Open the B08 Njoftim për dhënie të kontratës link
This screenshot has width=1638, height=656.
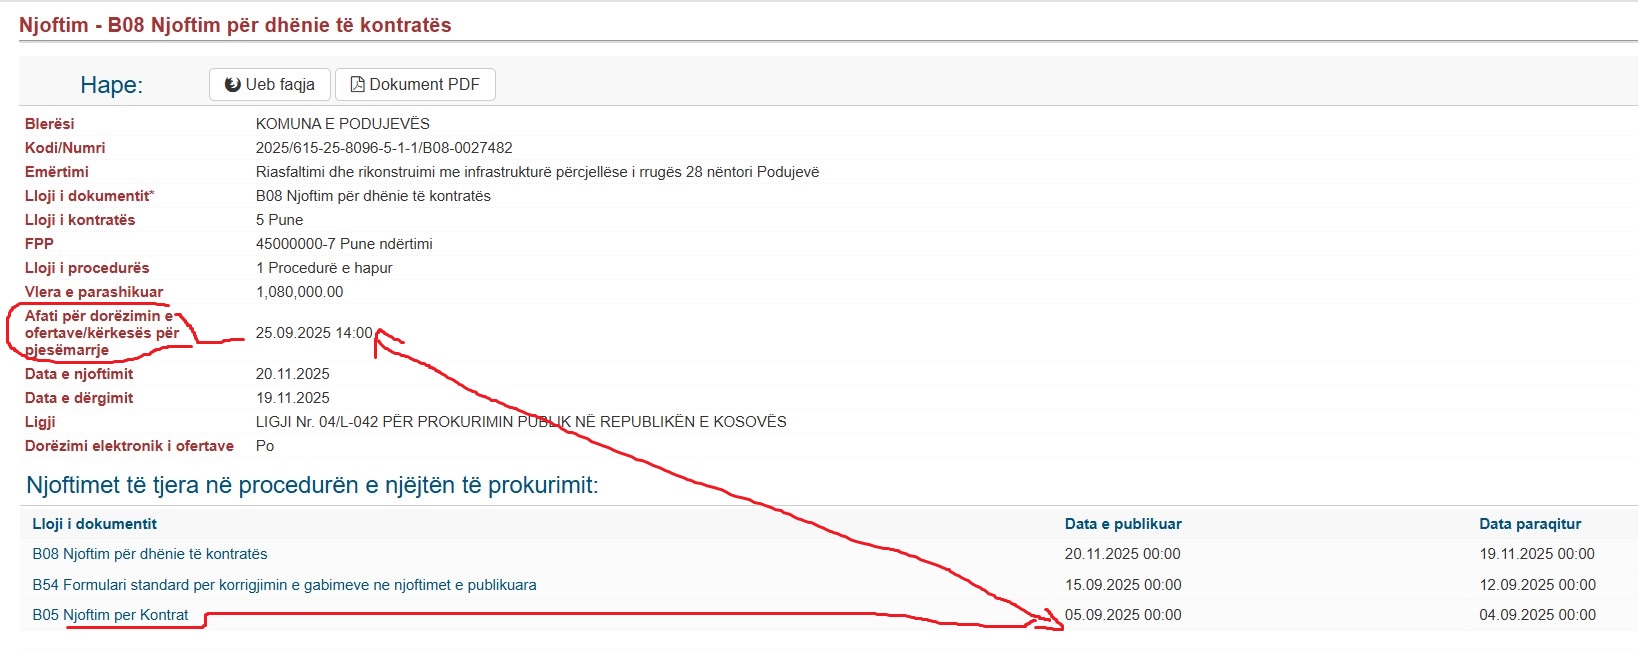pos(150,554)
